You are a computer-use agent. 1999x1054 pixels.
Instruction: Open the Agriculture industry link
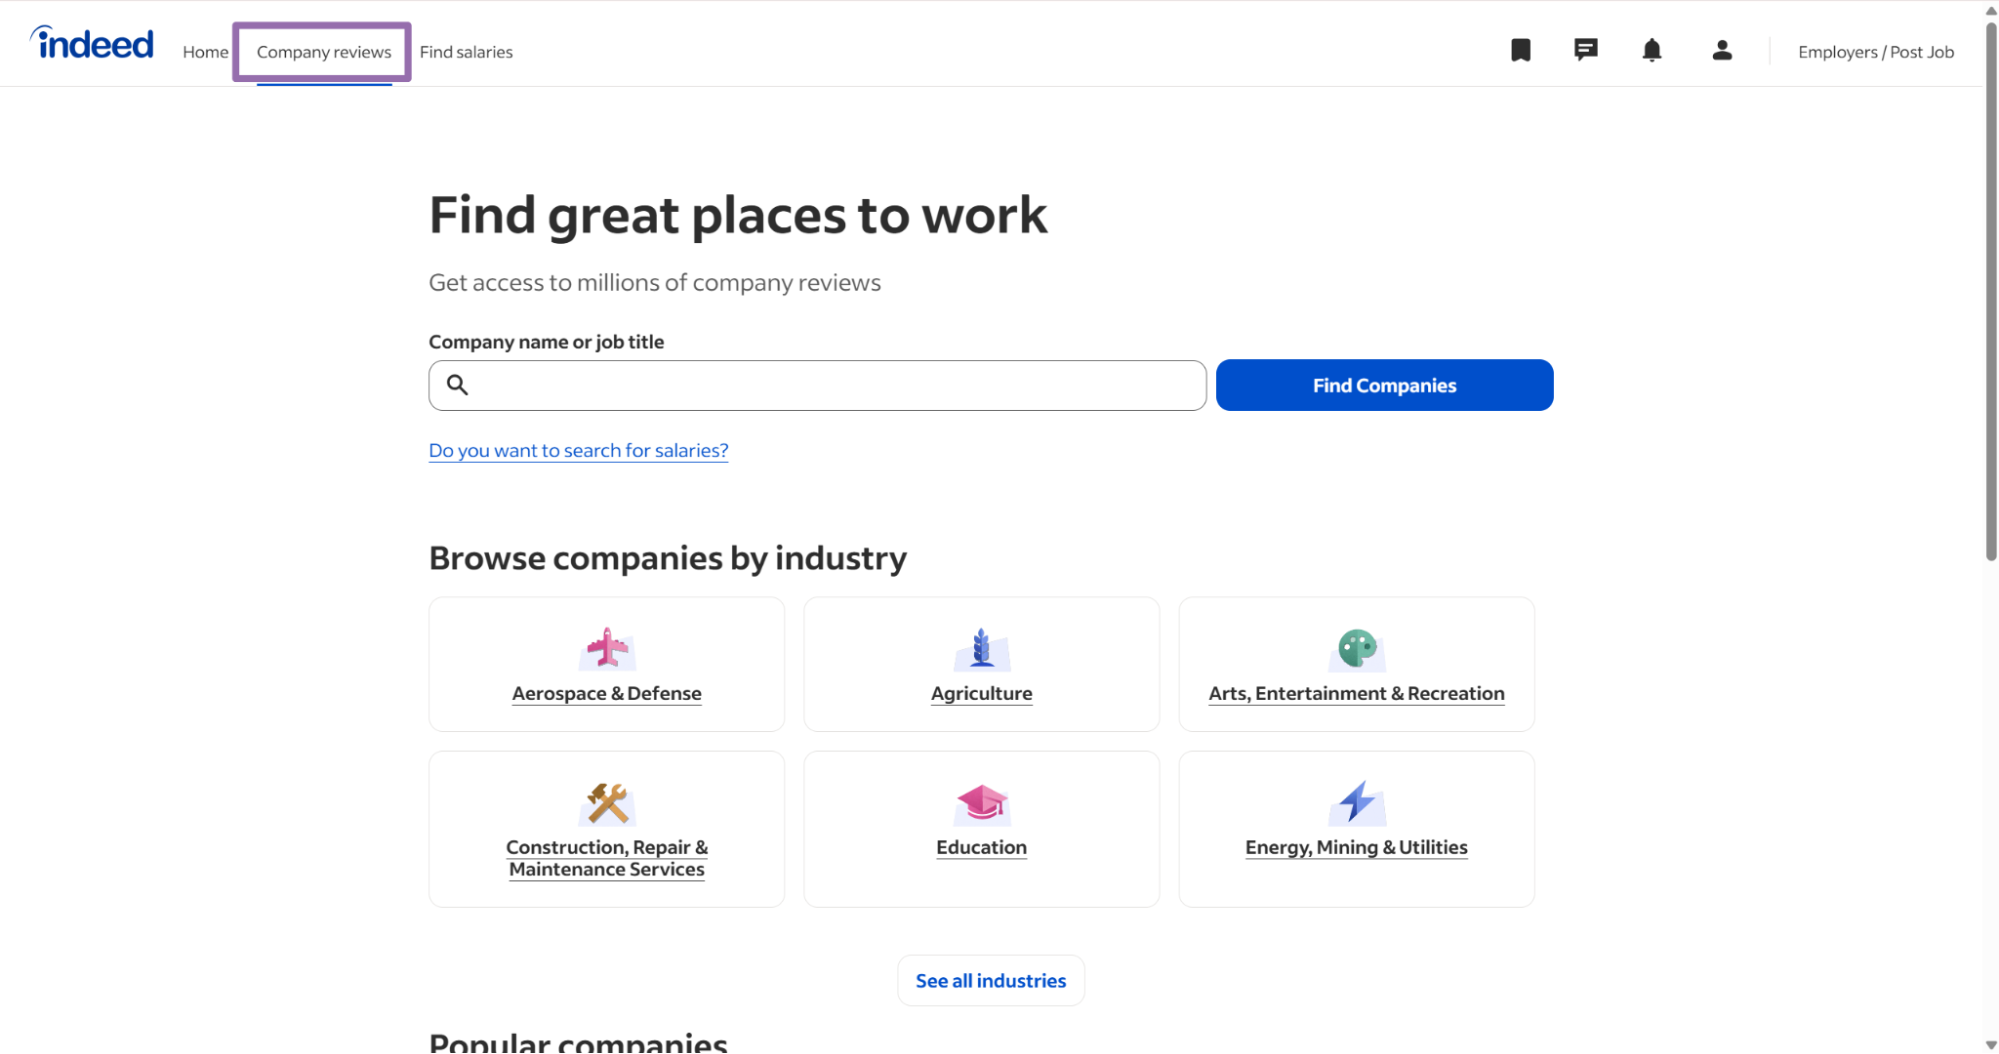click(981, 693)
